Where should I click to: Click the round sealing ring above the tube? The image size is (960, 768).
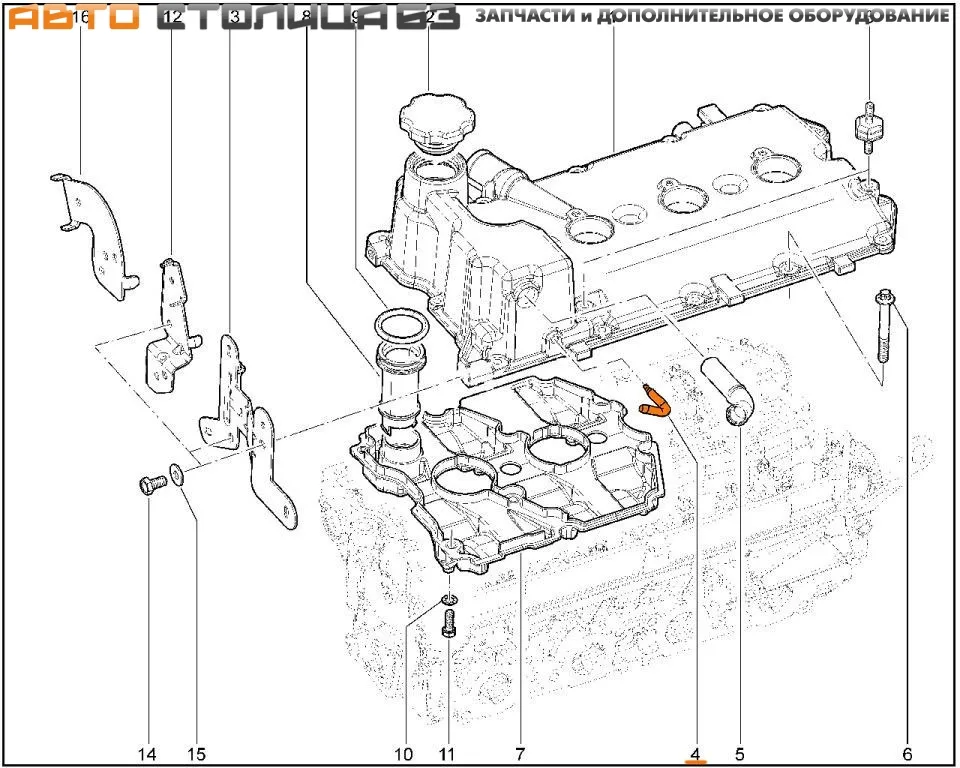click(x=399, y=327)
